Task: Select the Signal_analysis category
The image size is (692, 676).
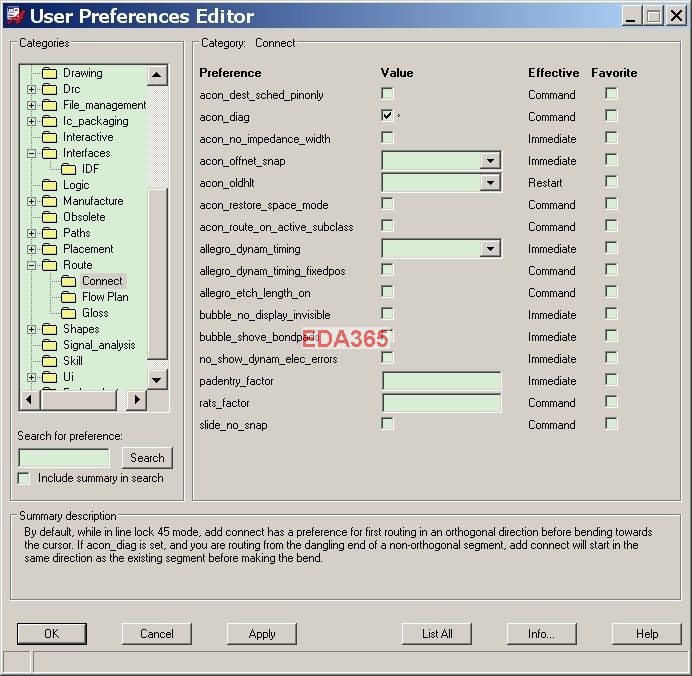Action: click(x=99, y=345)
